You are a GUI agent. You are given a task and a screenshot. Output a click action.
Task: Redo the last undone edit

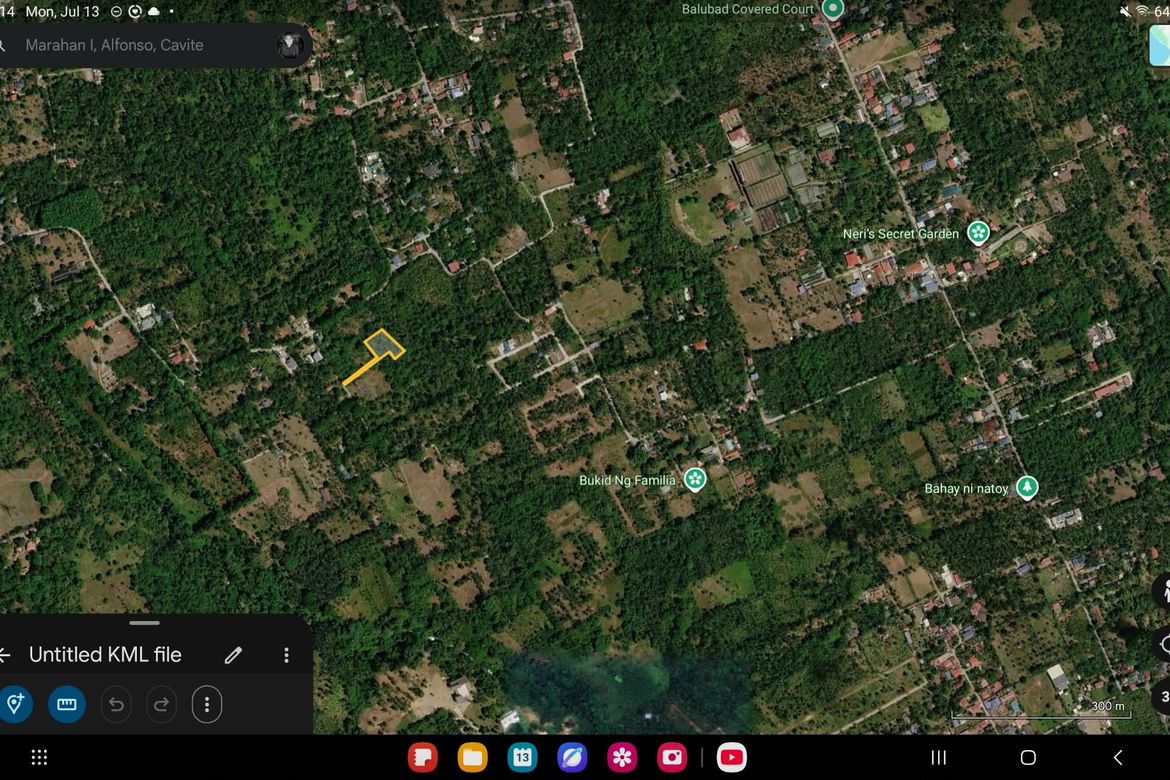click(x=161, y=704)
